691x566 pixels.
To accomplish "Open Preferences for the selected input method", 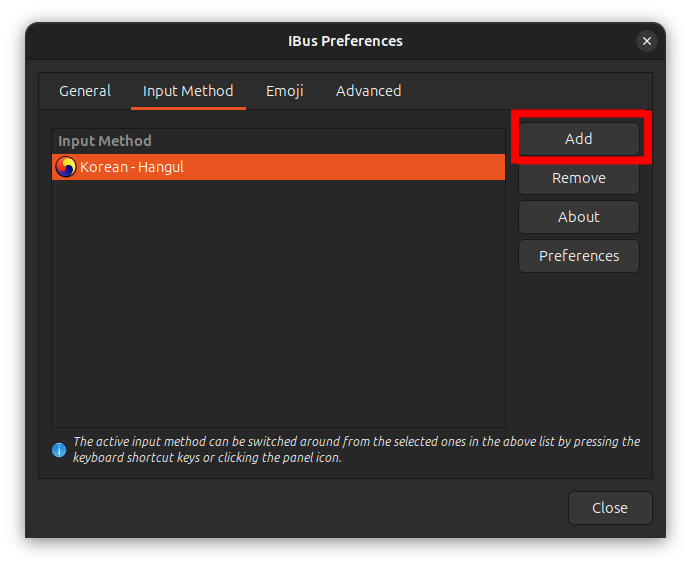I will pos(578,256).
